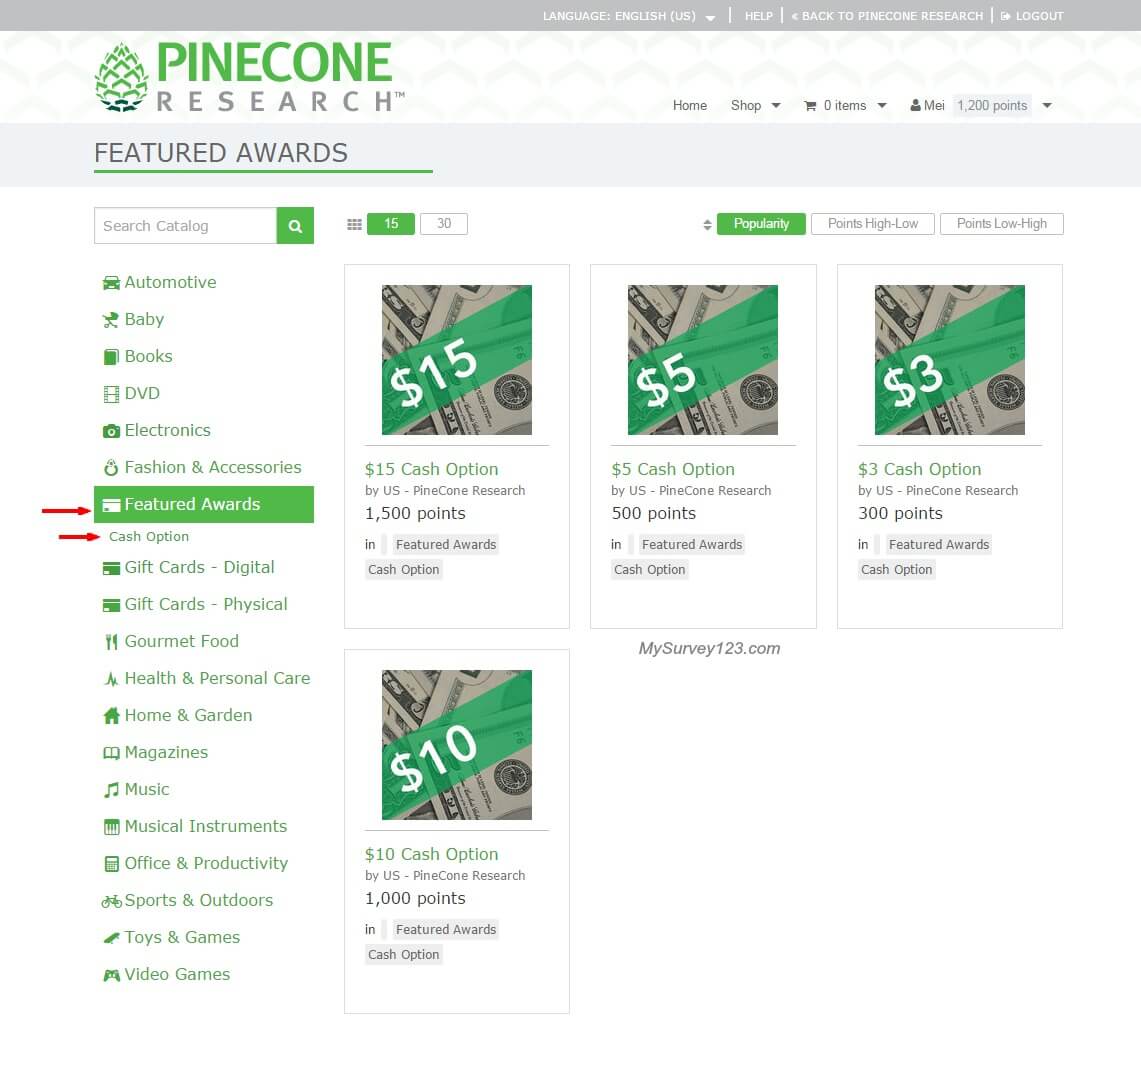Click the Video Games controller icon
Screen dimensions: 1141x1090
coord(111,975)
